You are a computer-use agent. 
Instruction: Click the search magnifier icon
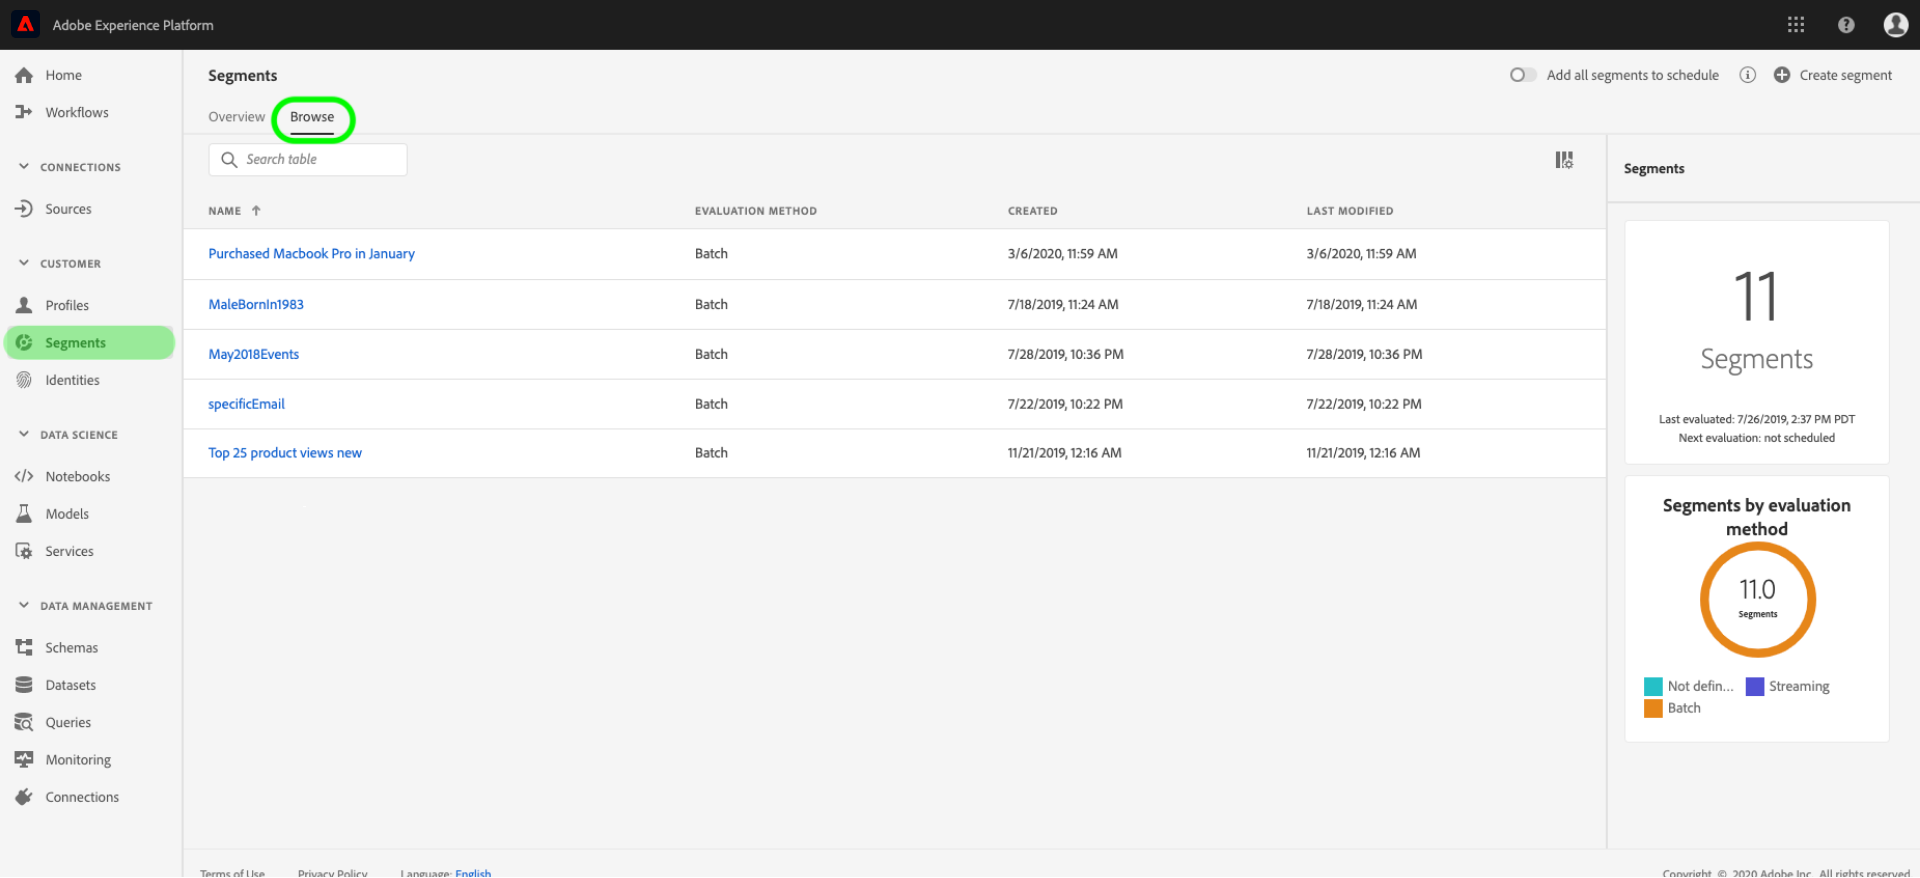pos(229,160)
